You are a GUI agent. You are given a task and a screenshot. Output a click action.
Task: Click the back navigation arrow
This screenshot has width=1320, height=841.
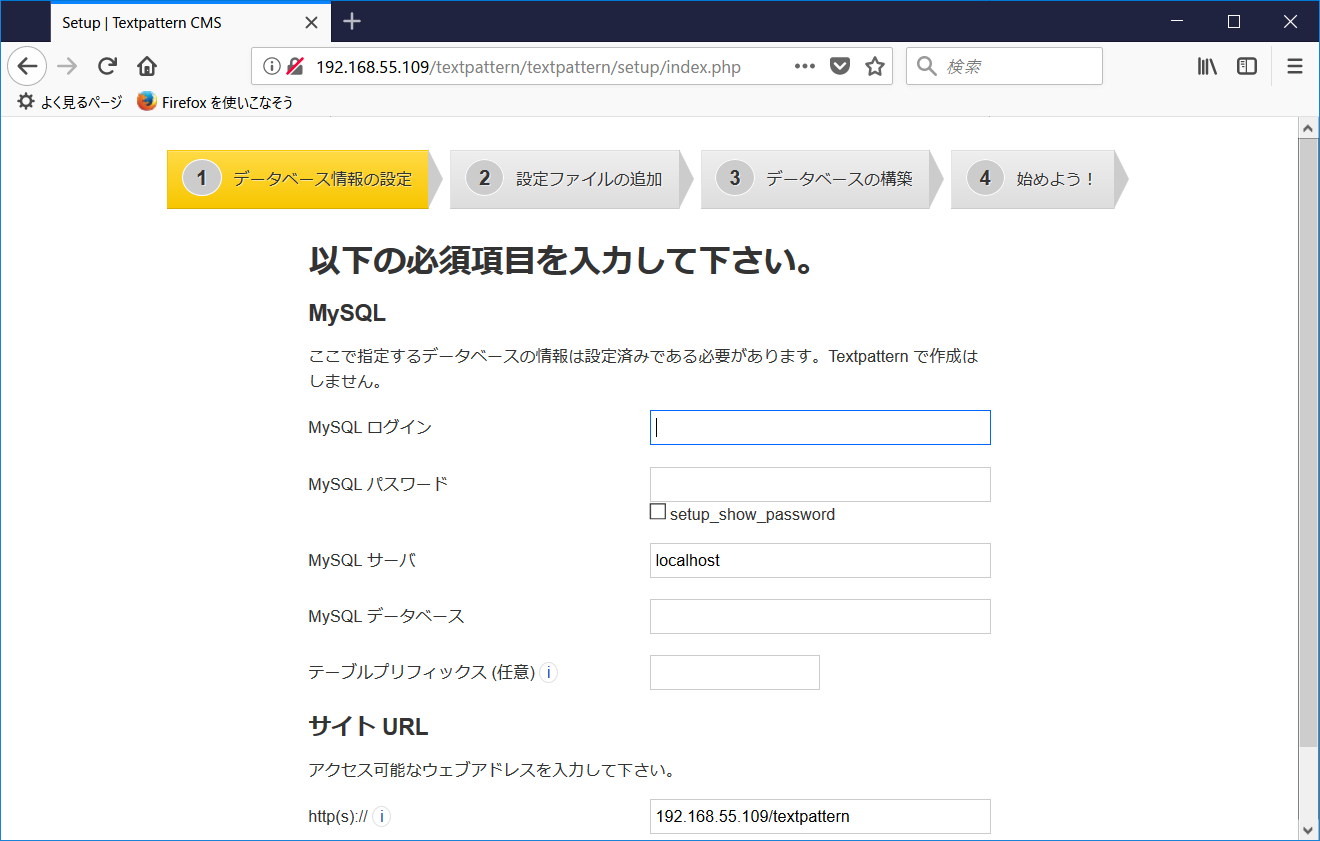[x=26, y=66]
